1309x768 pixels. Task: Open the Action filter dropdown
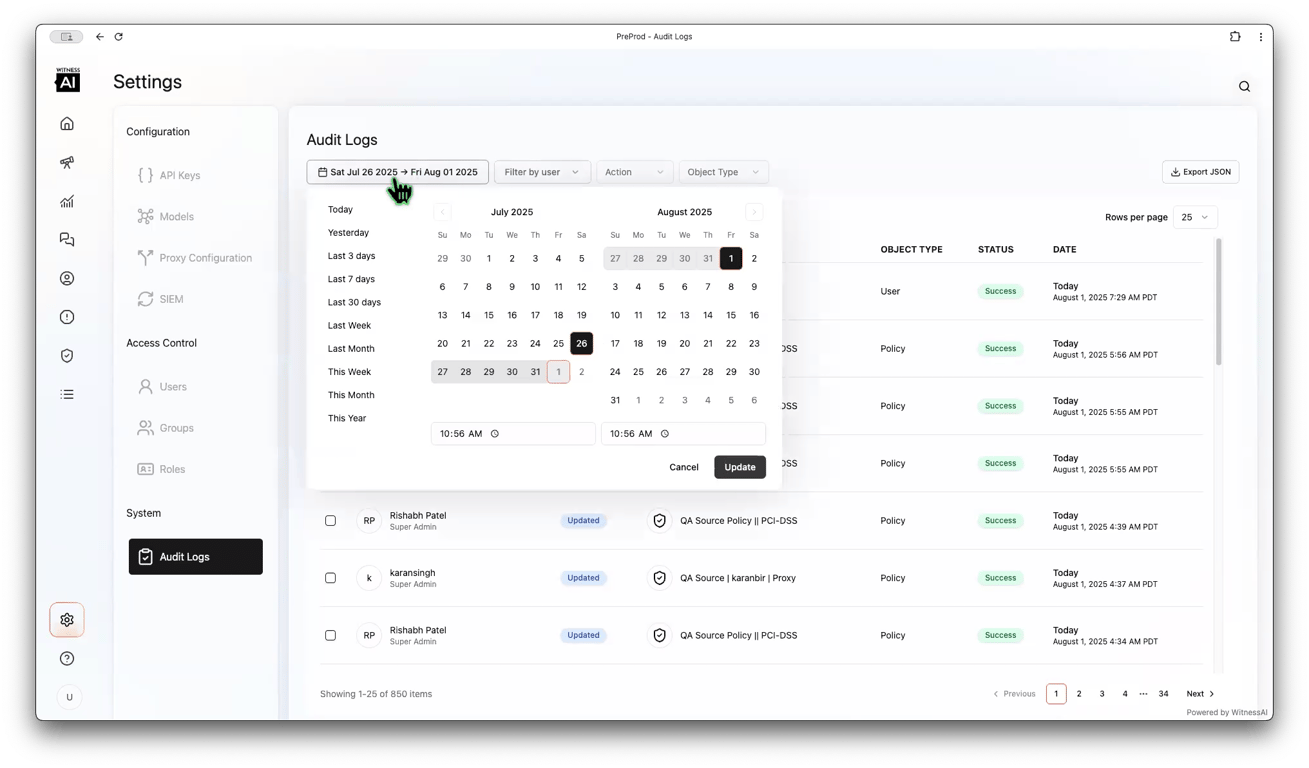click(634, 172)
